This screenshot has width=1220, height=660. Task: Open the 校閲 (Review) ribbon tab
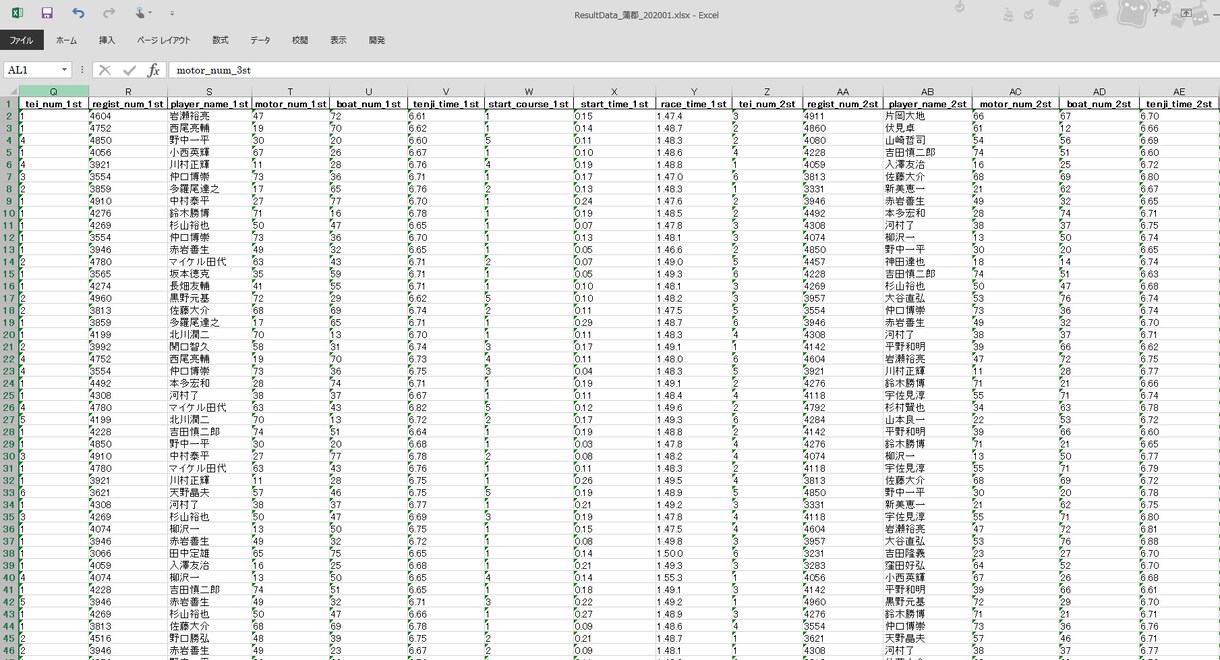click(300, 40)
